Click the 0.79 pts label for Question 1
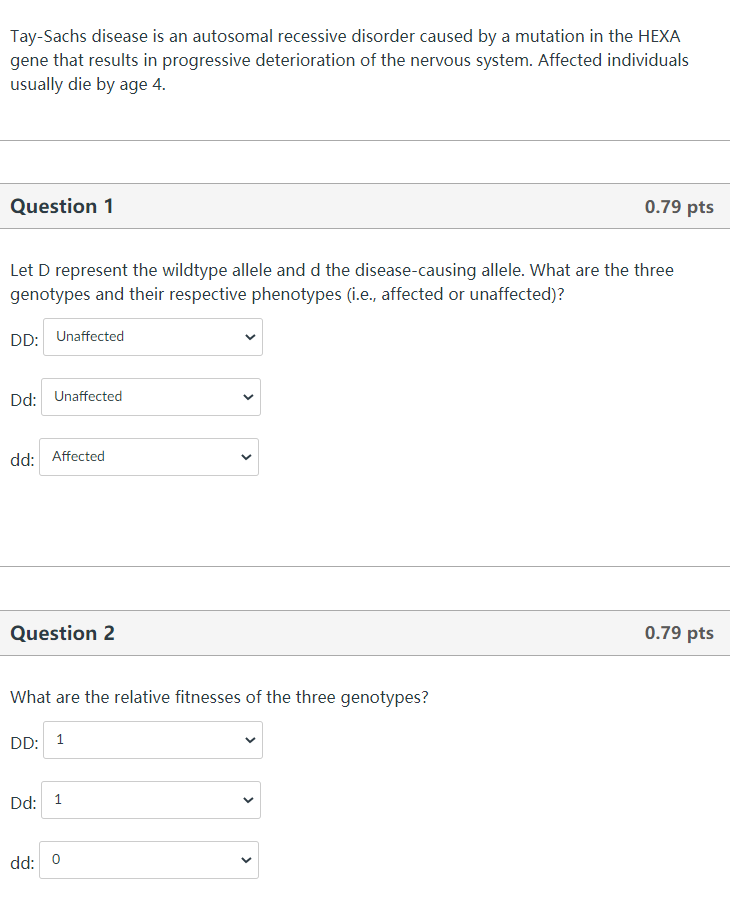730x908 pixels. pyautogui.click(x=679, y=207)
